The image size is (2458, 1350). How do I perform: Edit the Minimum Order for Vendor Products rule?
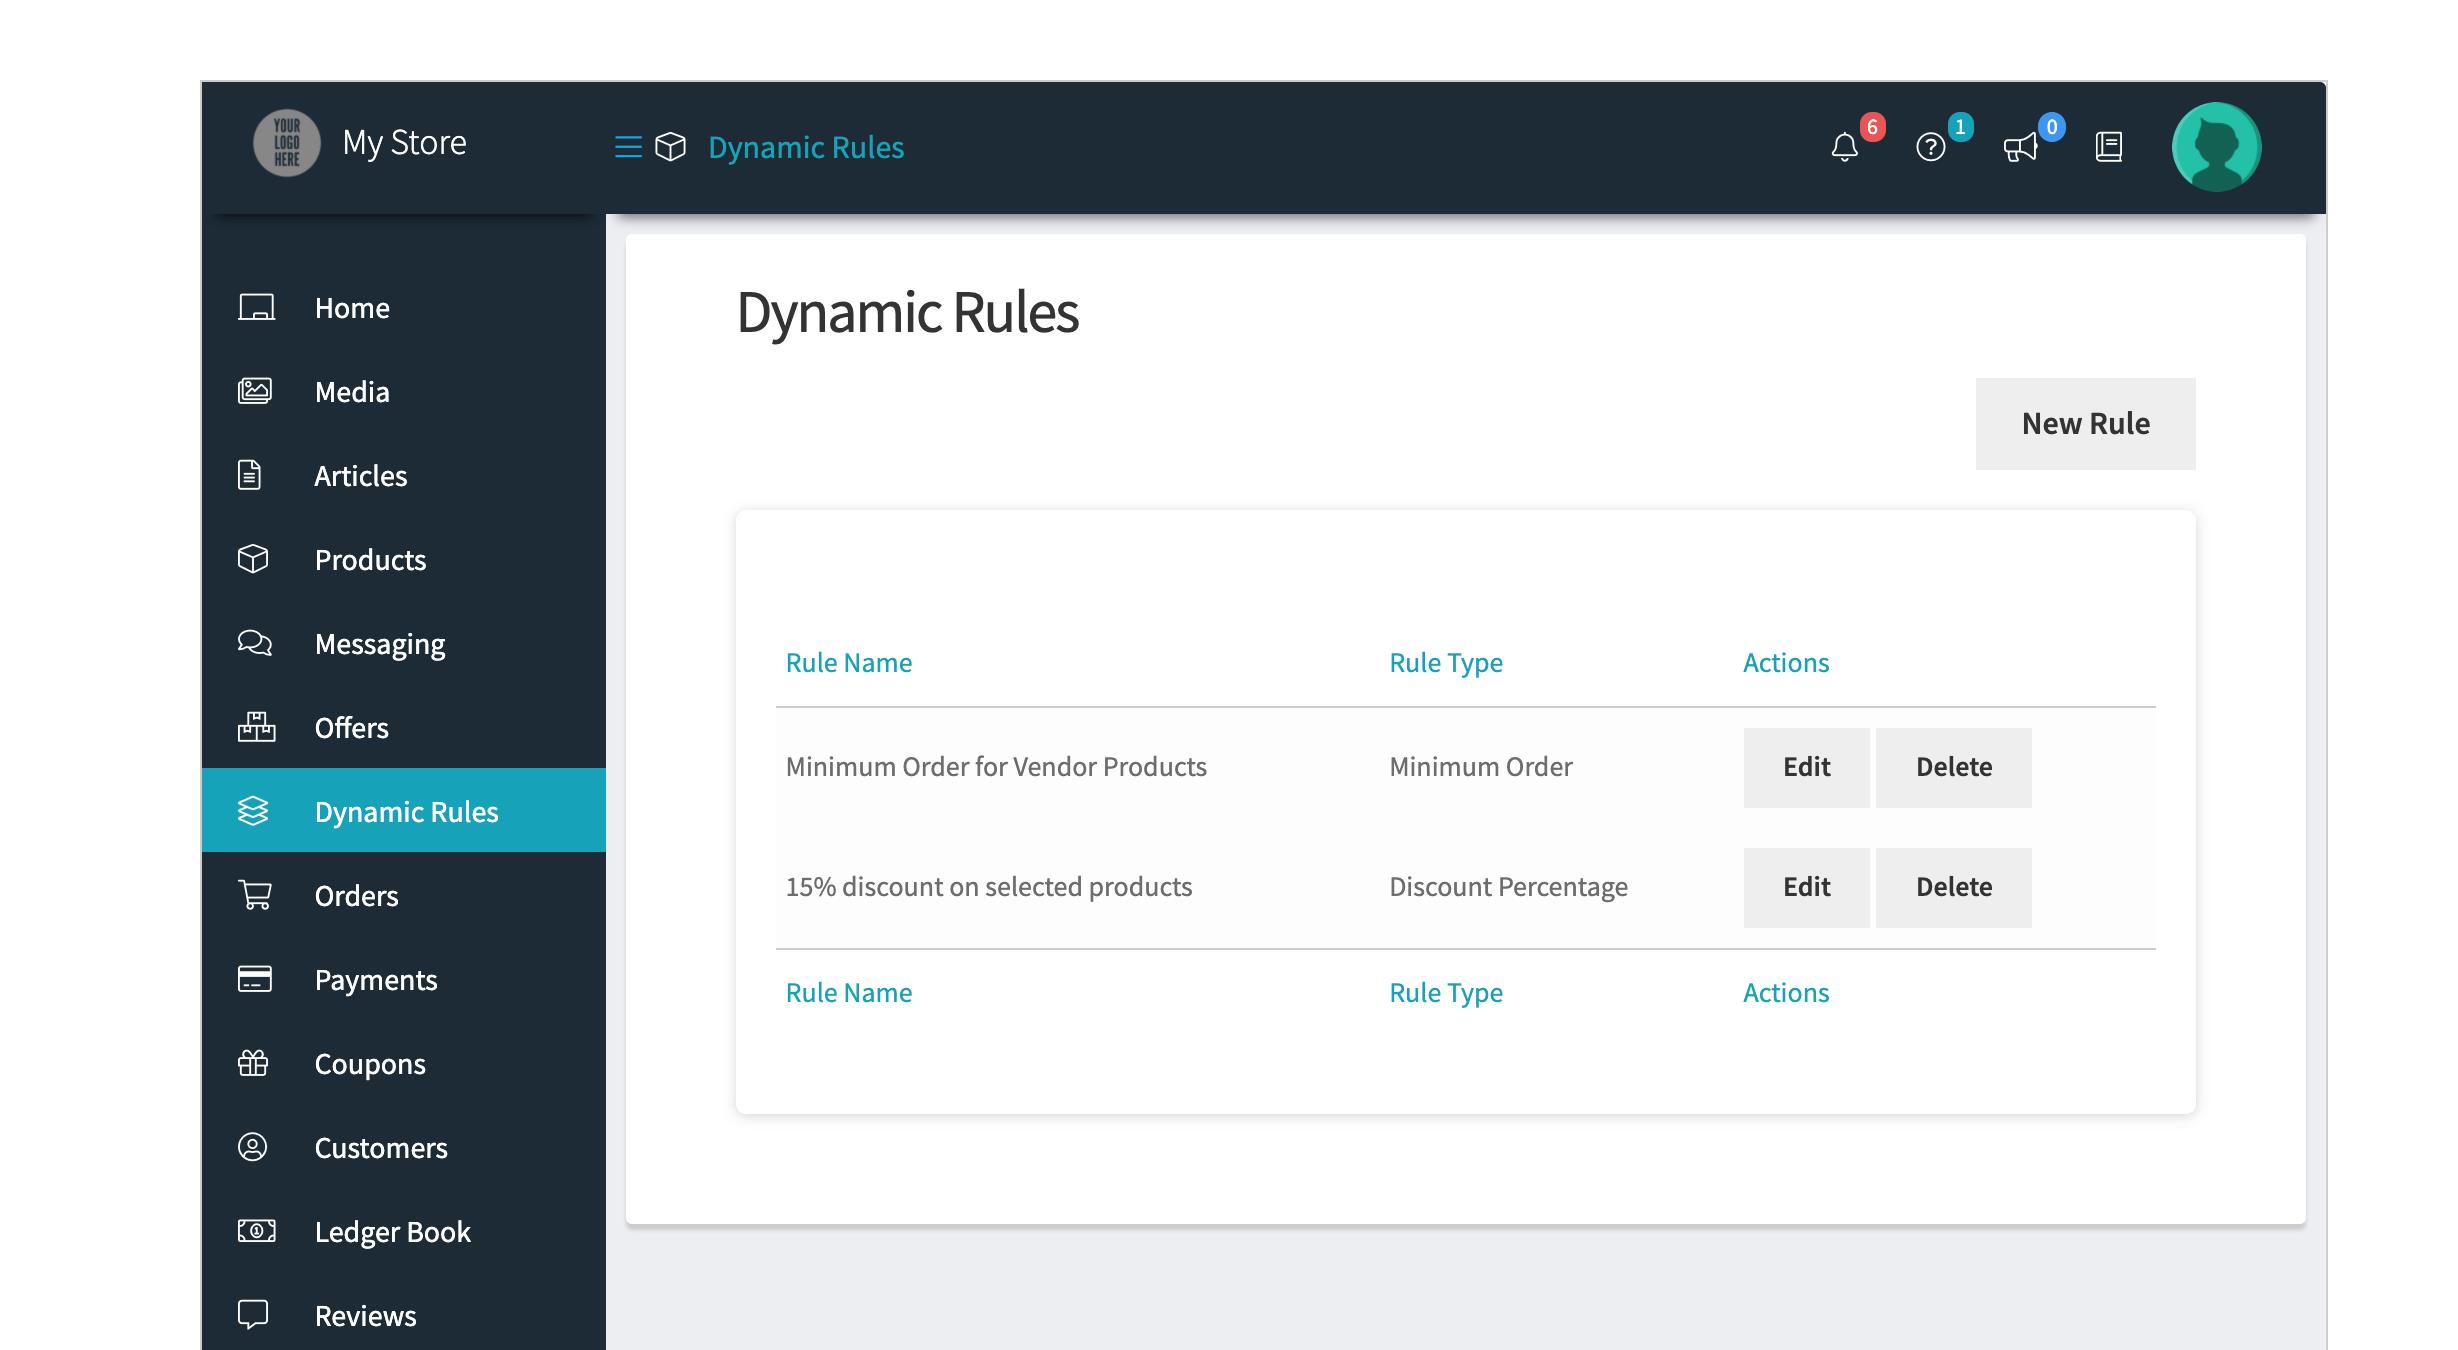(1806, 768)
